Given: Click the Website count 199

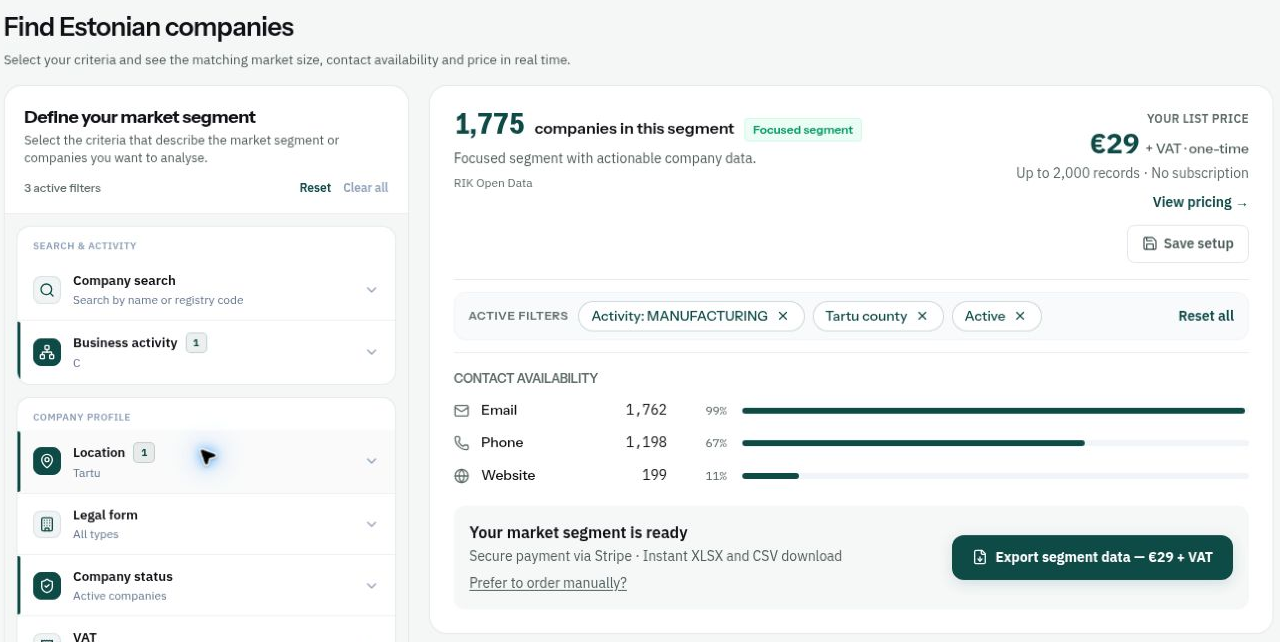Looking at the screenshot, I should 654,475.
